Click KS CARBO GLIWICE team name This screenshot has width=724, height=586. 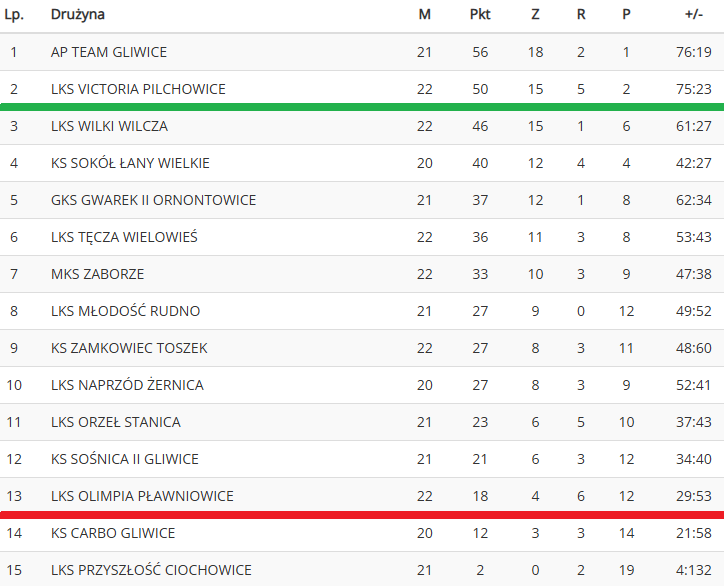tap(113, 533)
